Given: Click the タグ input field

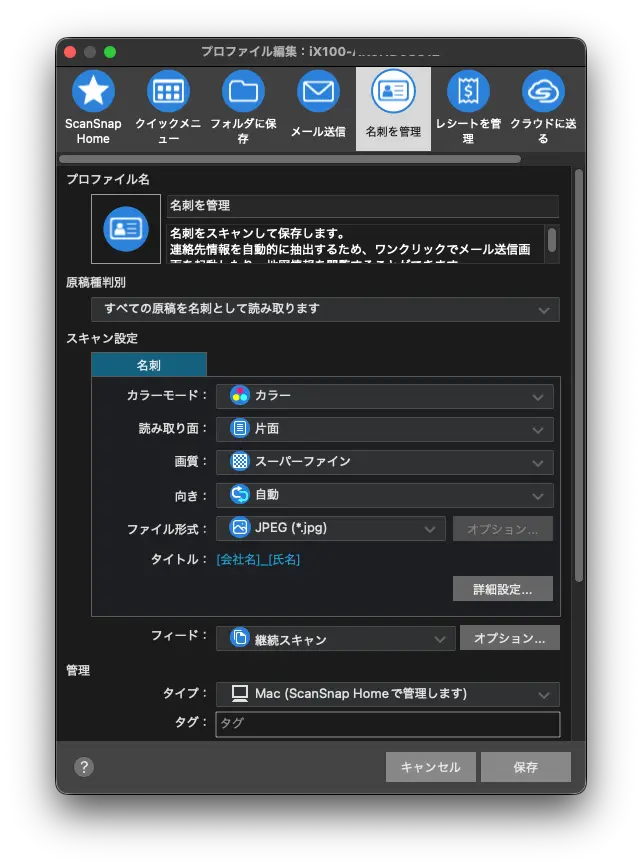Looking at the screenshot, I should pos(387,723).
